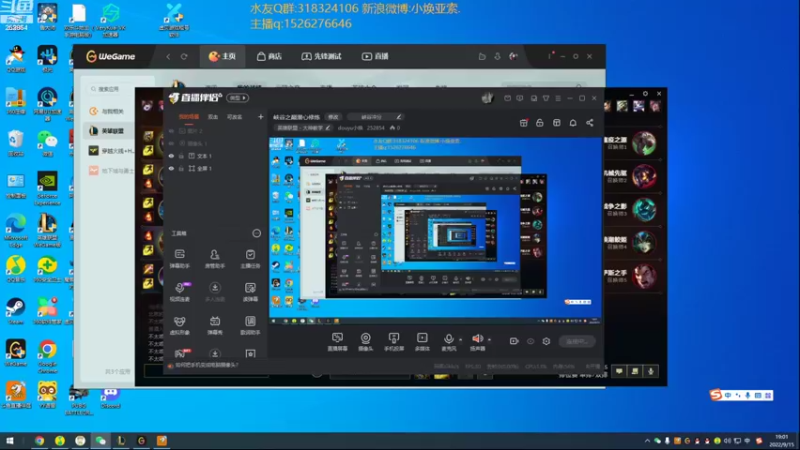
Task: Open hamburger menu in streaming app title bar
Action: pos(558,98)
